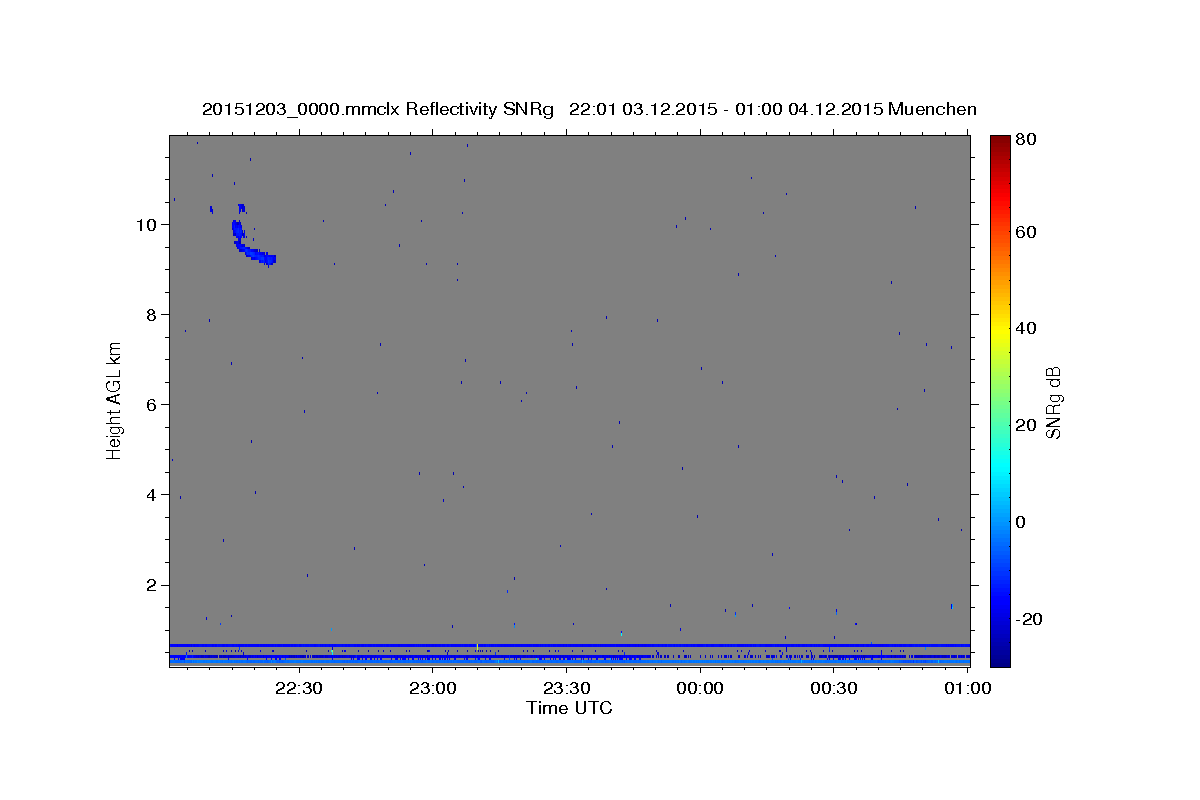Click the 01:00 time tick label
1200x800 pixels.
pos(968,688)
